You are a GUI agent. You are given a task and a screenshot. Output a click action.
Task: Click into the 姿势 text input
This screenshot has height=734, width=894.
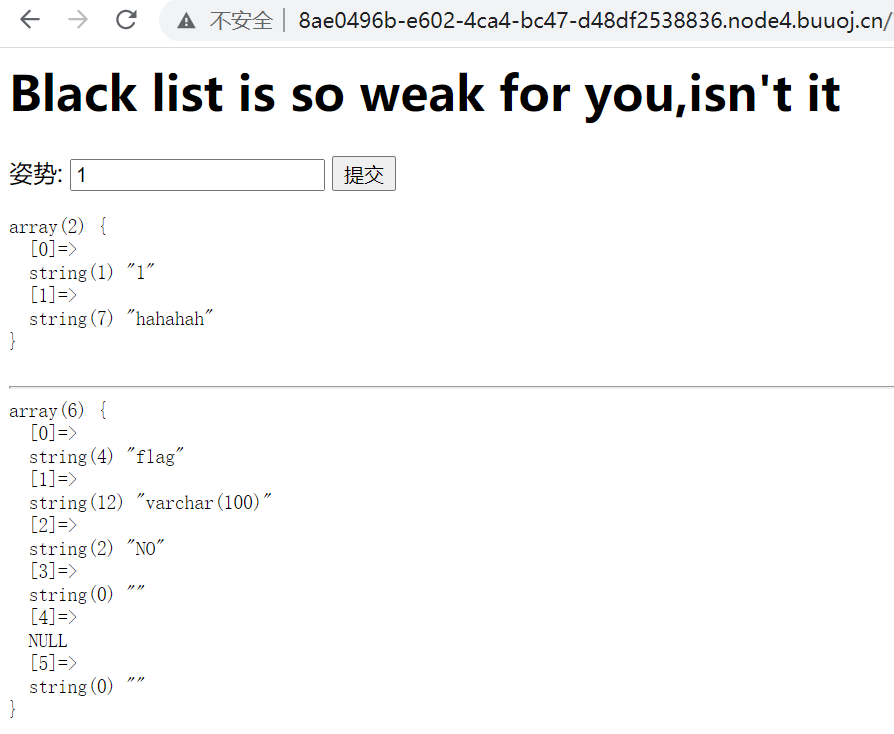(x=197, y=175)
